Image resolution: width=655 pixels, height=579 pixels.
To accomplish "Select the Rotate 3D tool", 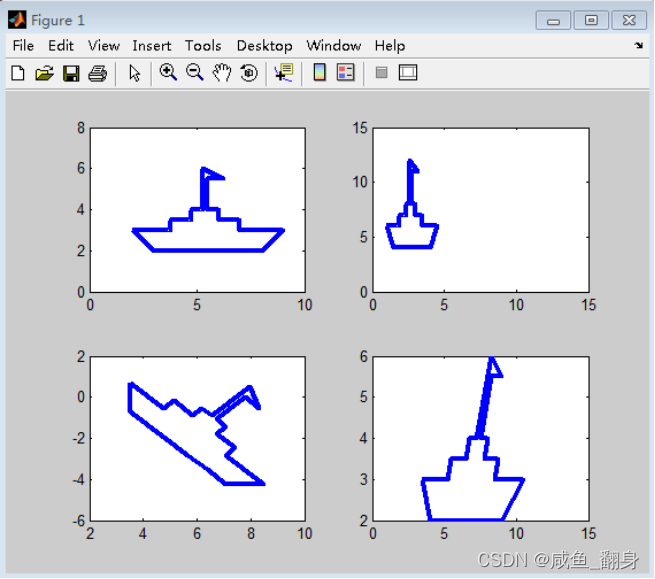I will pyautogui.click(x=249, y=73).
